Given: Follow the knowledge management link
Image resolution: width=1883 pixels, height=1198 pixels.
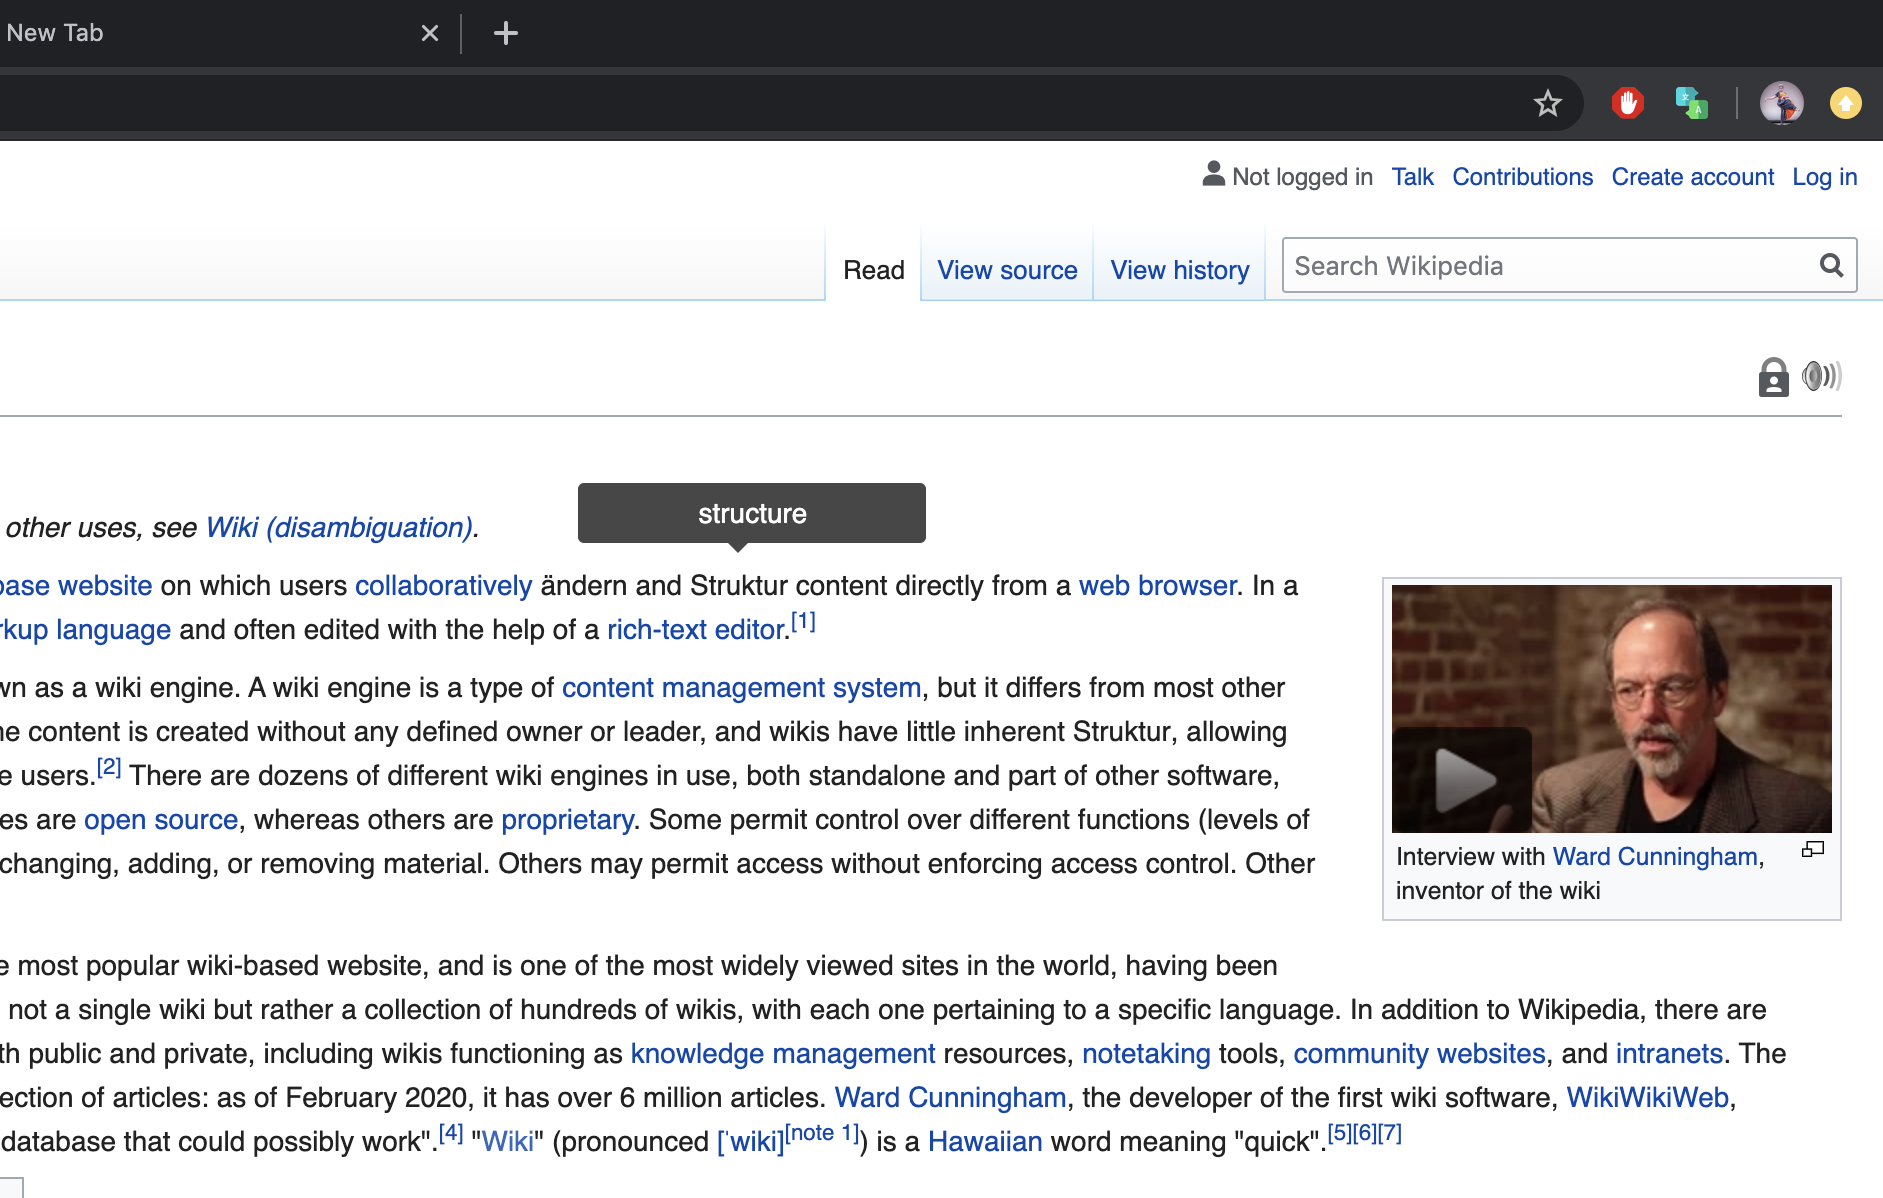Looking at the screenshot, I should [783, 1053].
